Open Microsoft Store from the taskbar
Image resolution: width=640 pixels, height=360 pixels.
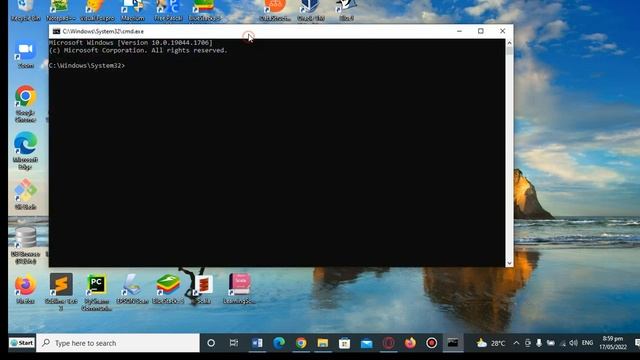(x=344, y=343)
